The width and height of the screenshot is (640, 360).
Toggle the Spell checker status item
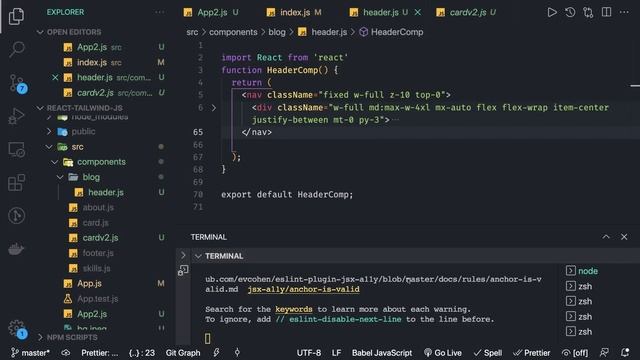click(488, 353)
